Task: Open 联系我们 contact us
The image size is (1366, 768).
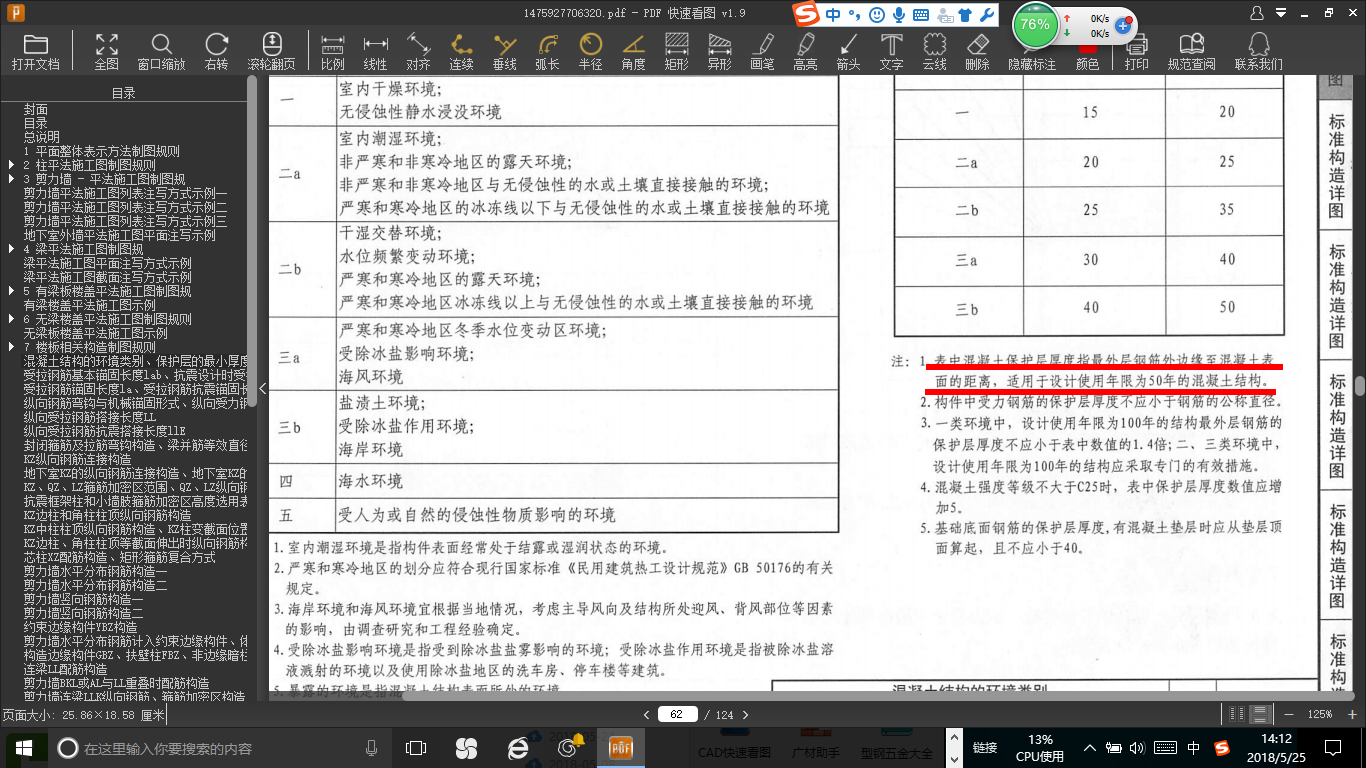Action: click(x=1258, y=51)
